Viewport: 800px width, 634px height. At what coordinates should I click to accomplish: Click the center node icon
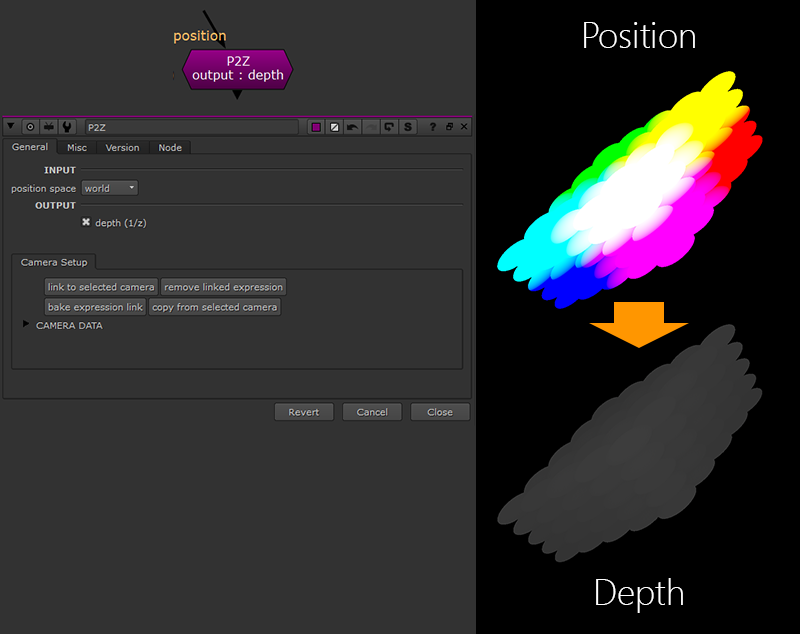(30, 127)
